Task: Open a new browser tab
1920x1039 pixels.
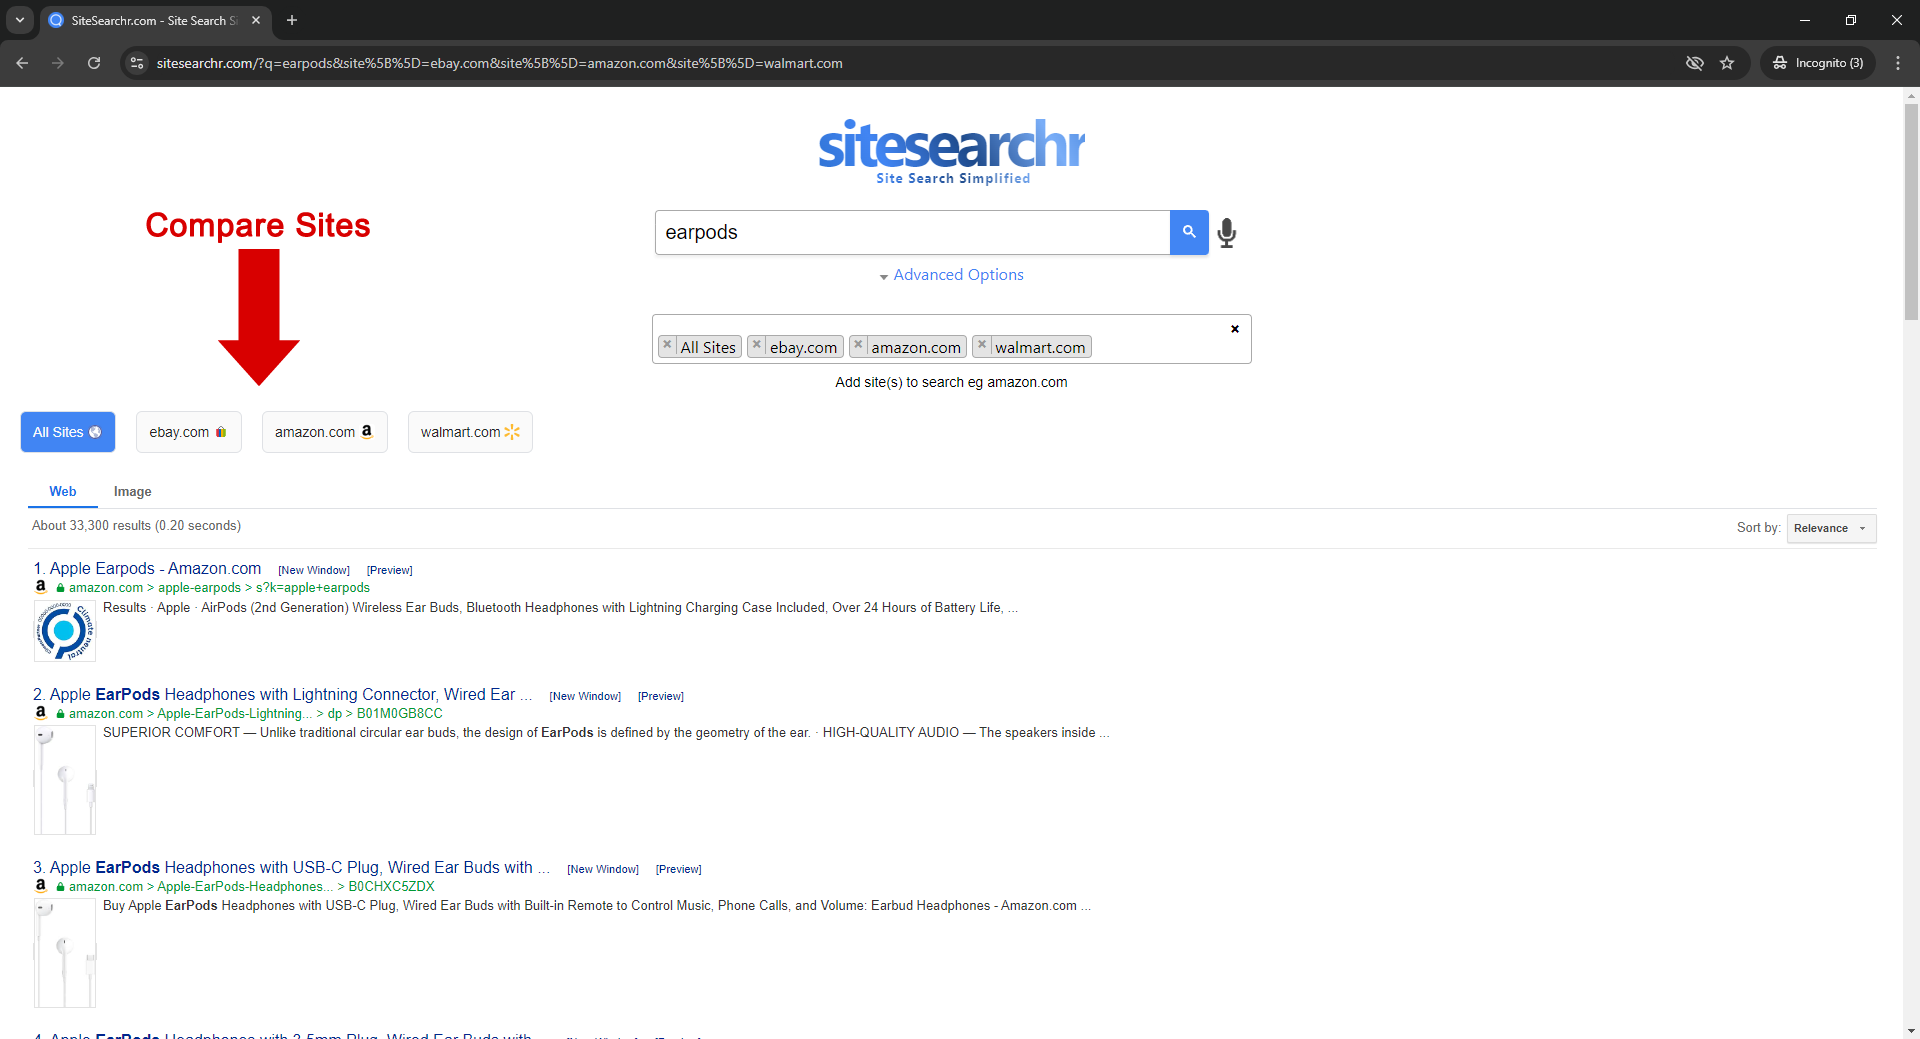Action: point(292,20)
